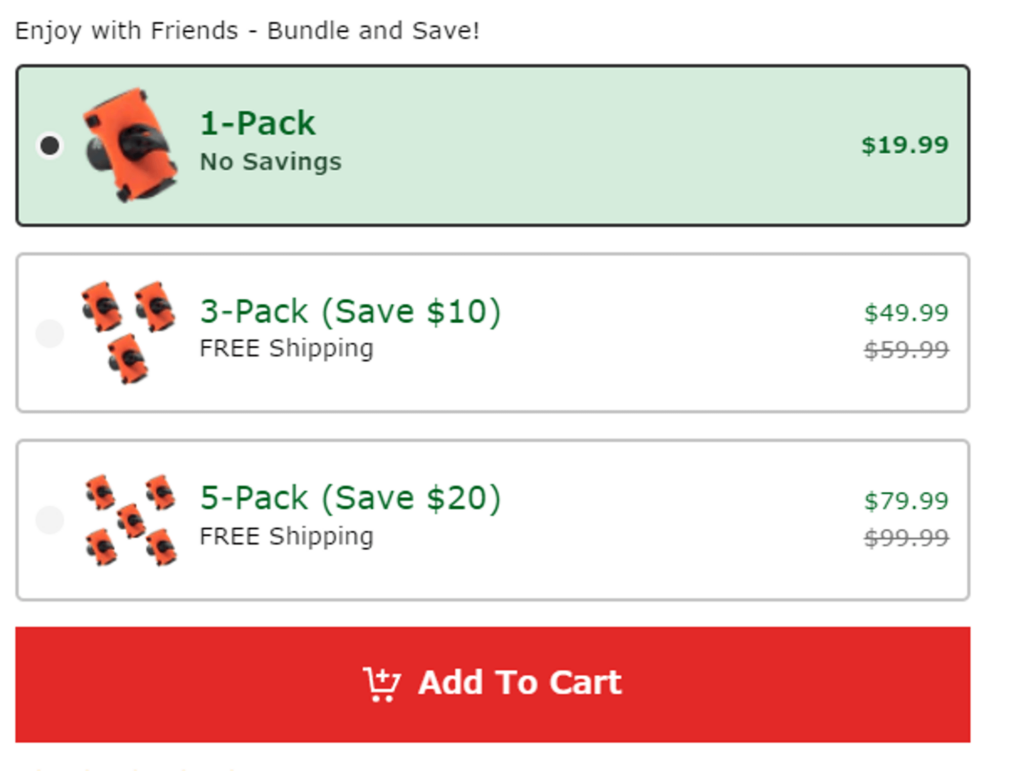Click the "No Savings" label
1024x771 pixels.
270,162
